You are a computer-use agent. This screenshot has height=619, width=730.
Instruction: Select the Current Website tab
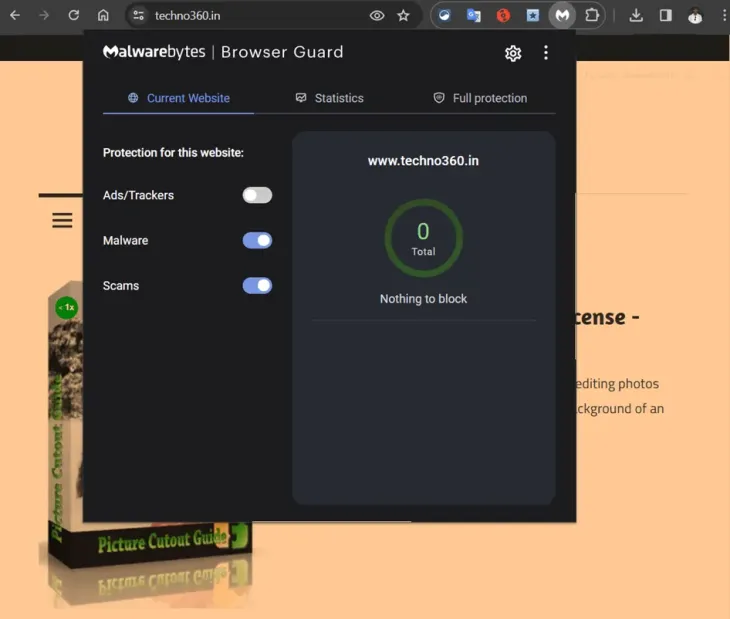coord(178,98)
